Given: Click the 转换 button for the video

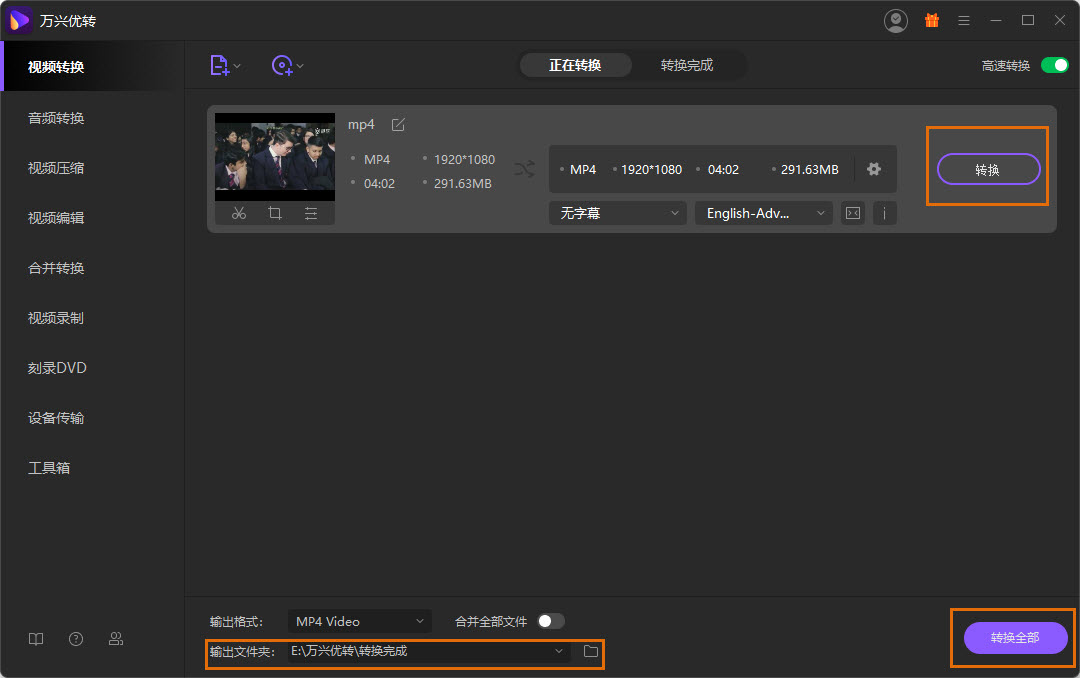Looking at the screenshot, I should point(988,170).
